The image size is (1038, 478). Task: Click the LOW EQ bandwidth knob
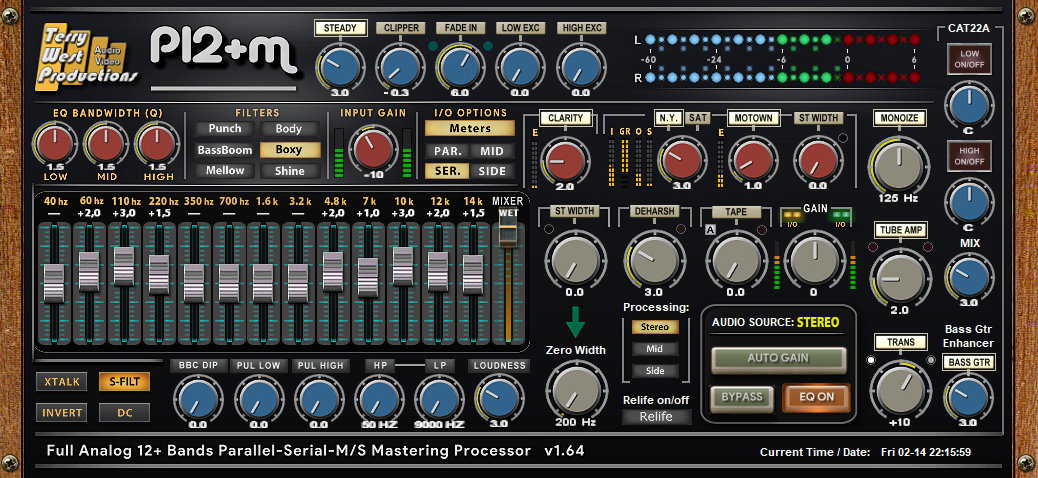(x=56, y=145)
